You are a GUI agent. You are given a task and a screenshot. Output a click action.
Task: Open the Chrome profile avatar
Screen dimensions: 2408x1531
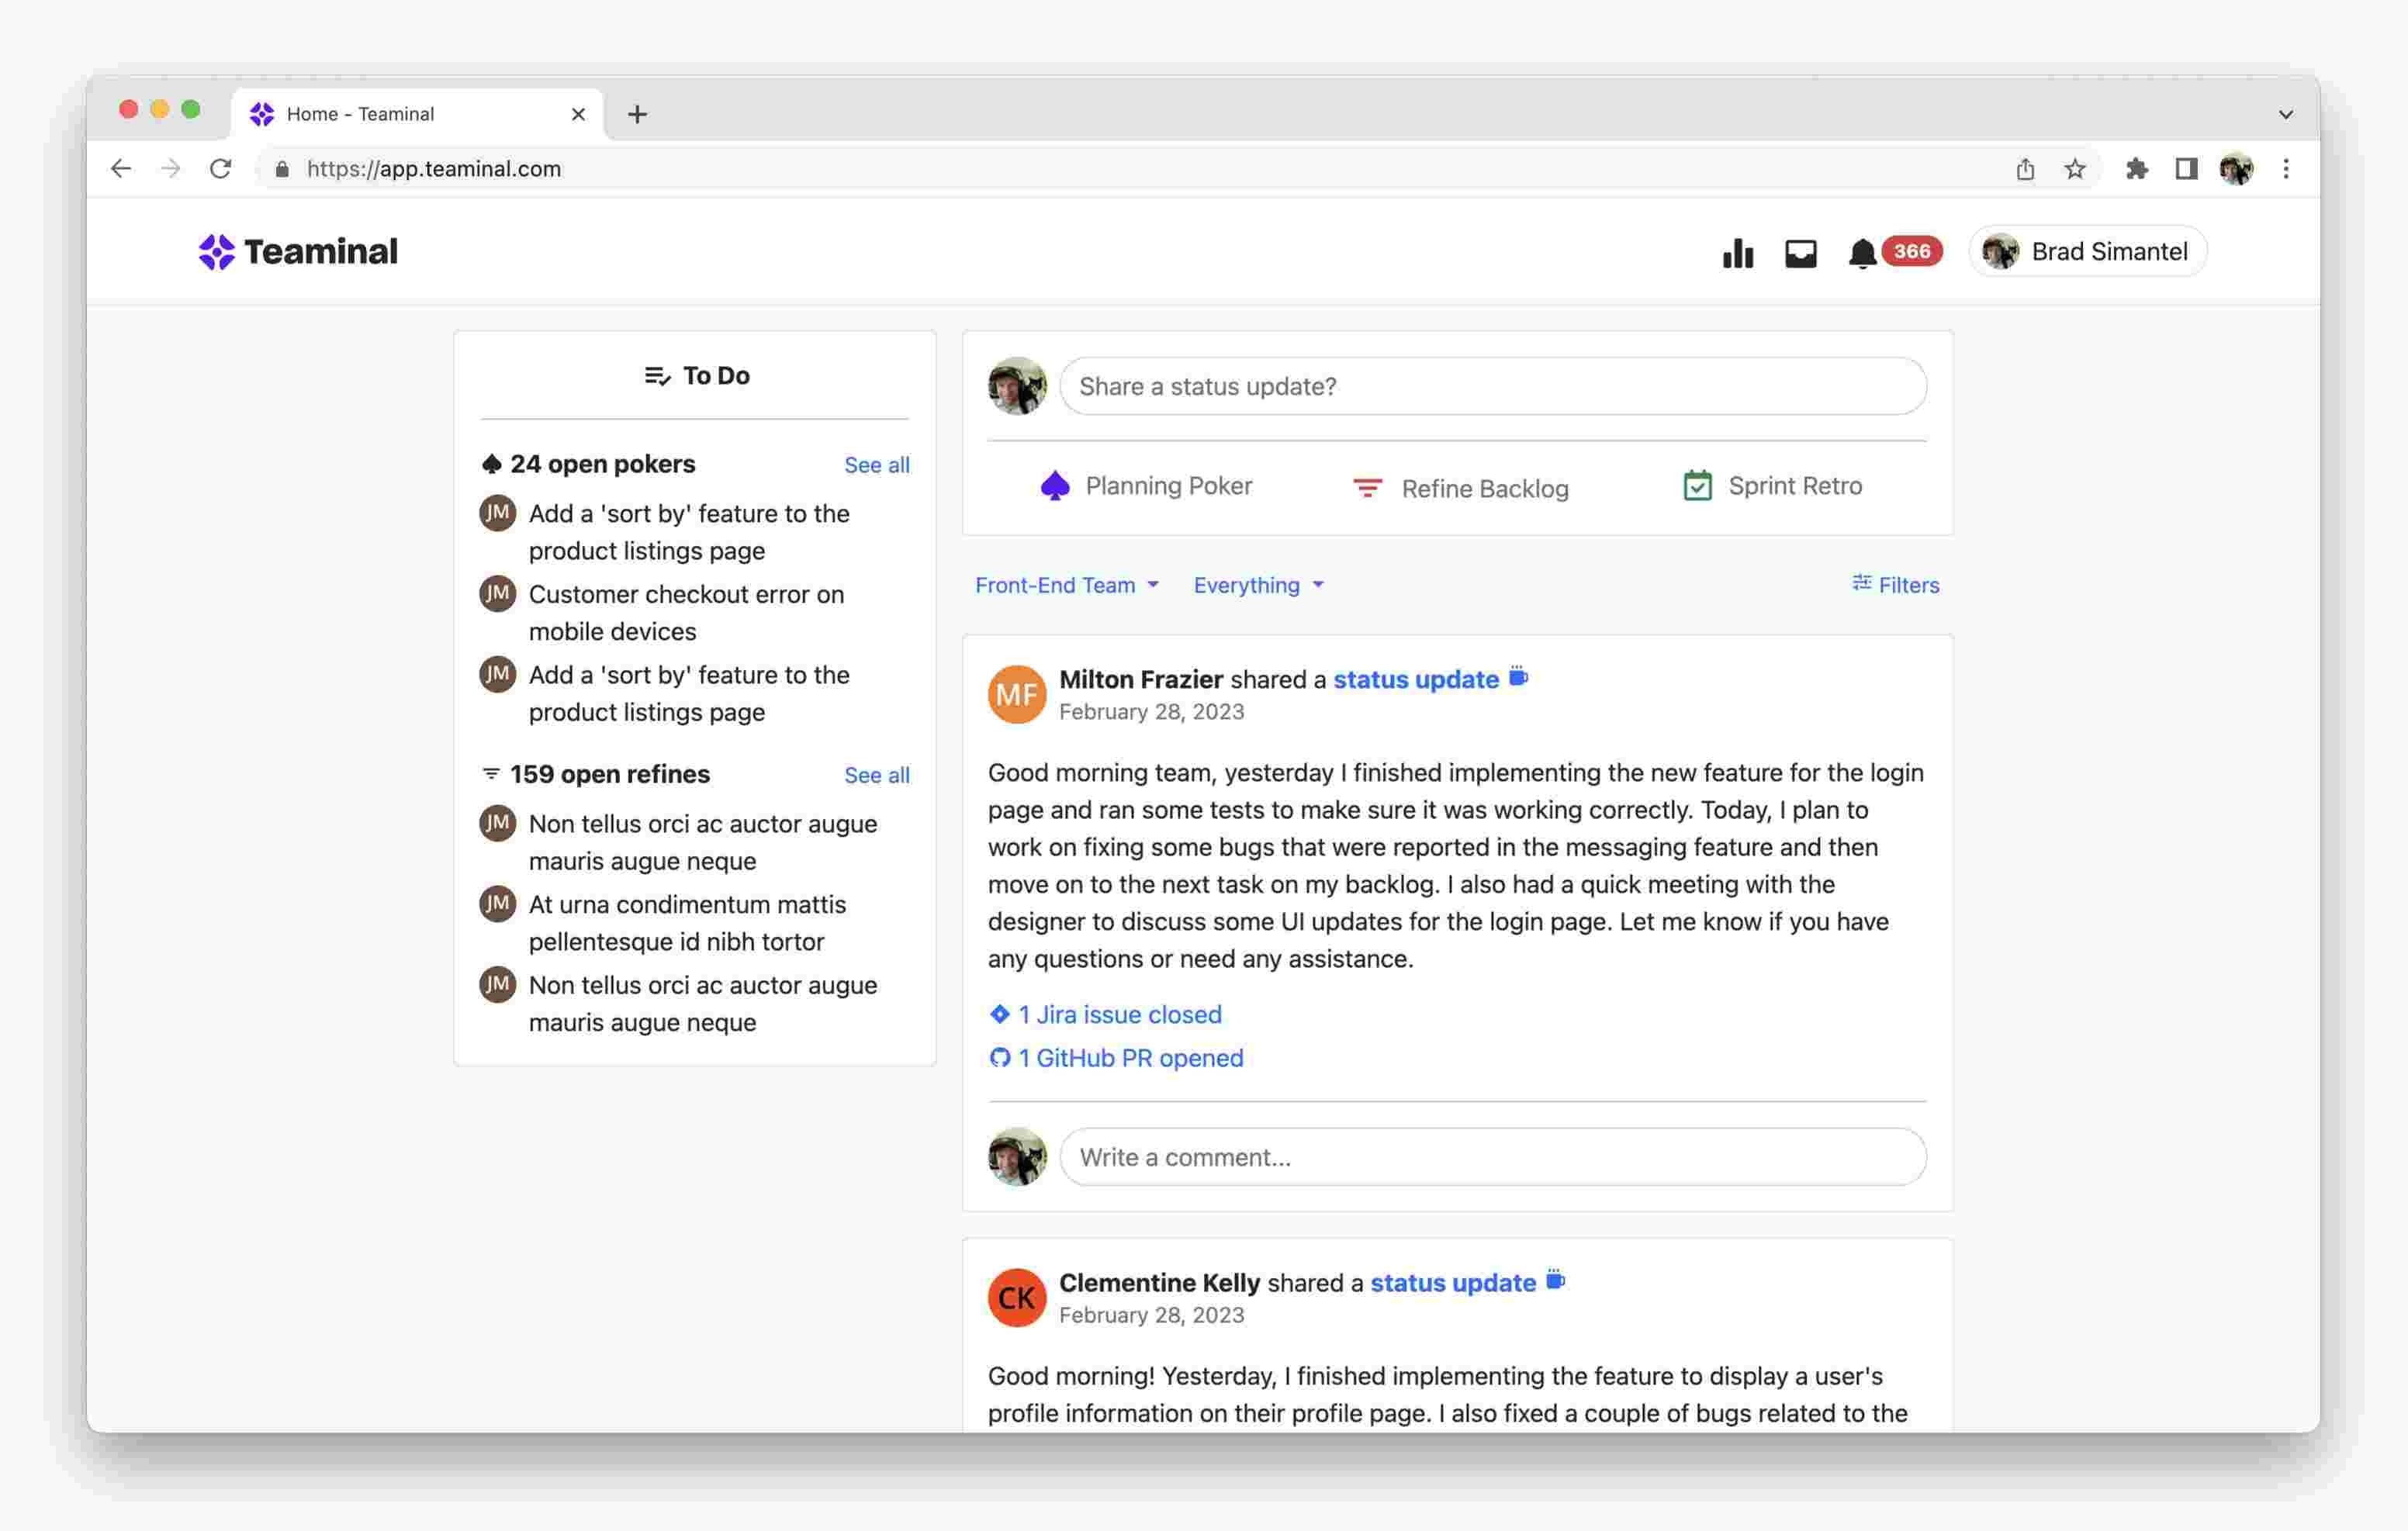tap(2236, 169)
